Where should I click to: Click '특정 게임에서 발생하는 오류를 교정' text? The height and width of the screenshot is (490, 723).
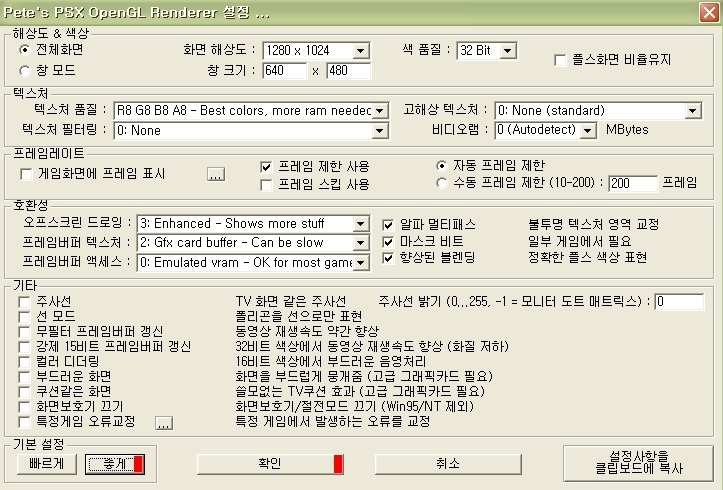332,421
